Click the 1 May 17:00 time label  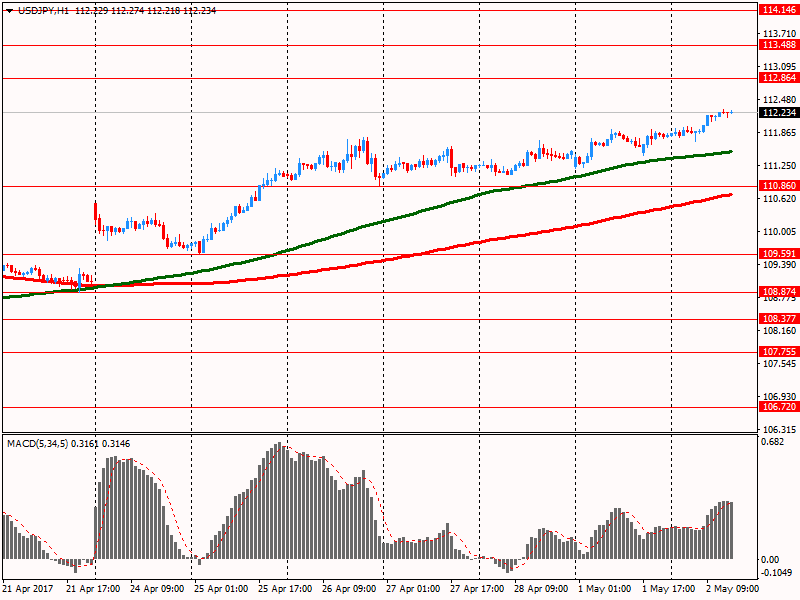[668, 589]
